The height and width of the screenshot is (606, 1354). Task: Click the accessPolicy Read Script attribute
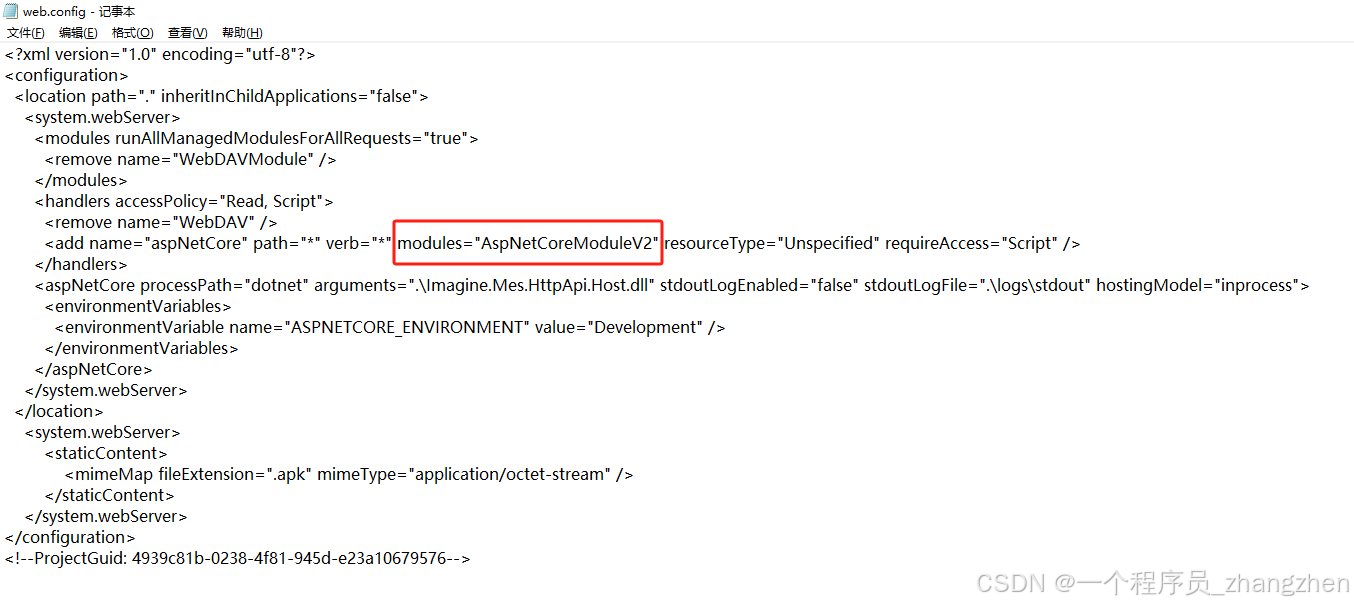click(220, 200)
